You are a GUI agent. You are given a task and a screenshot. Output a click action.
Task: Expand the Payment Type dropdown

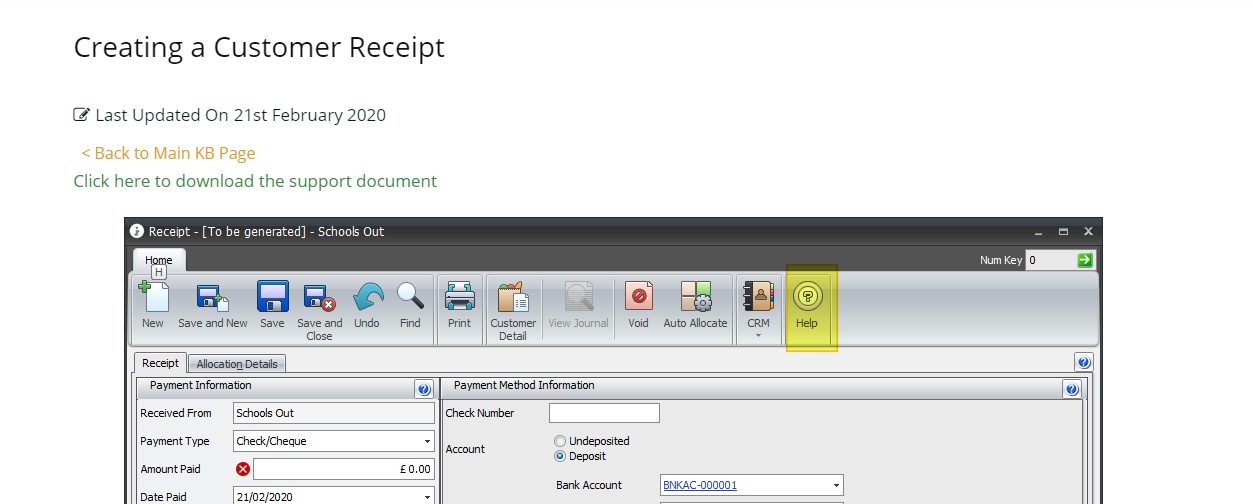coord(427,441)
